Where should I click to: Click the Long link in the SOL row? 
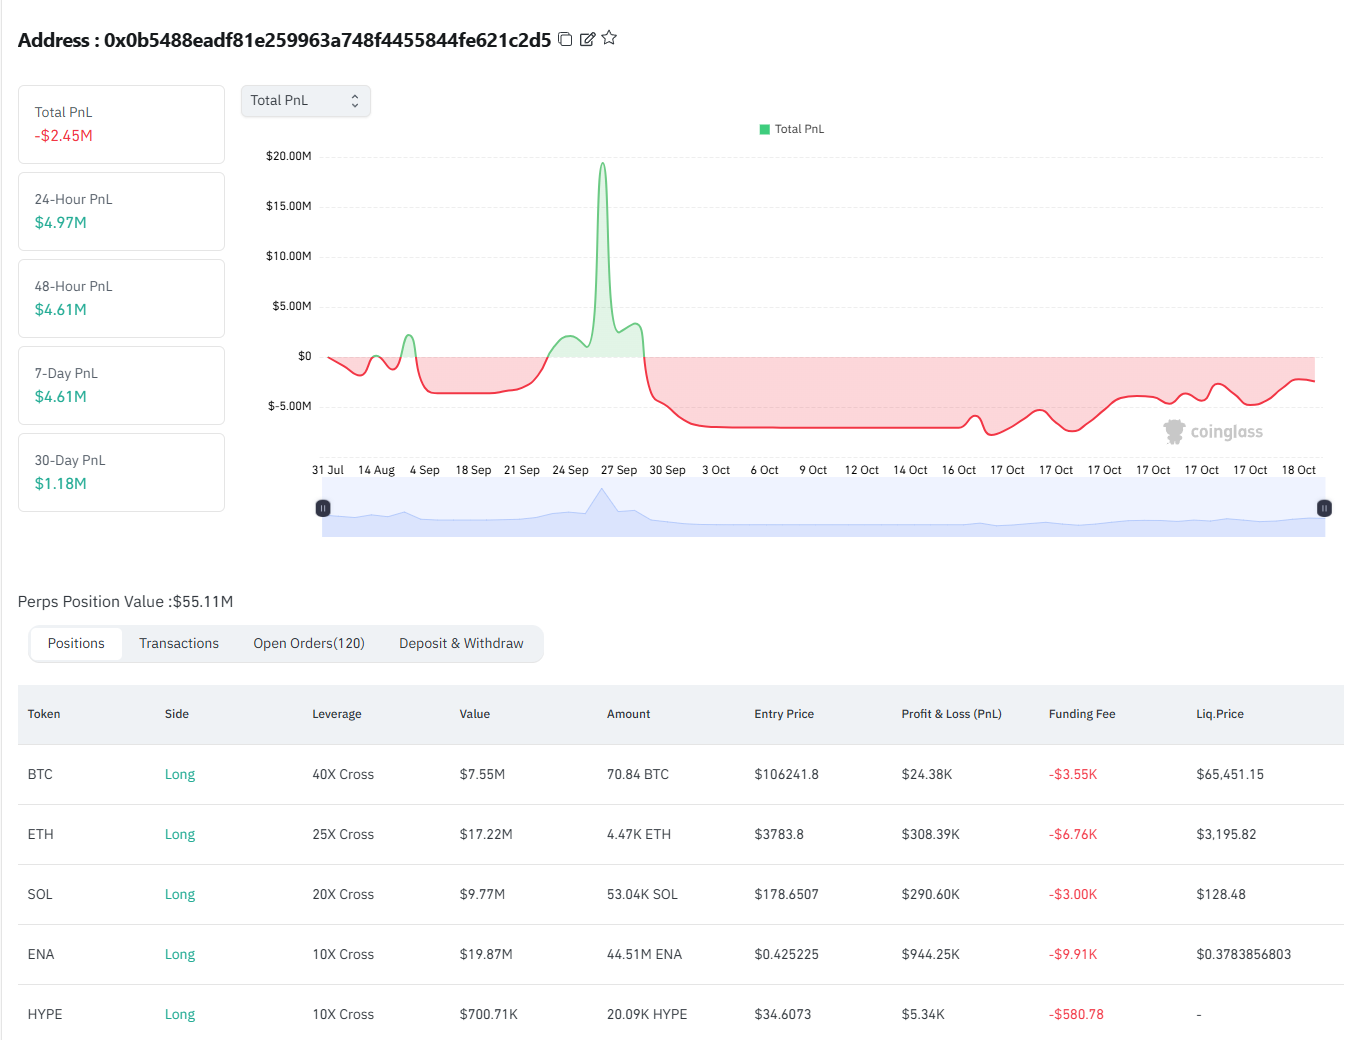pyautogui.click(x=180, y=895)
